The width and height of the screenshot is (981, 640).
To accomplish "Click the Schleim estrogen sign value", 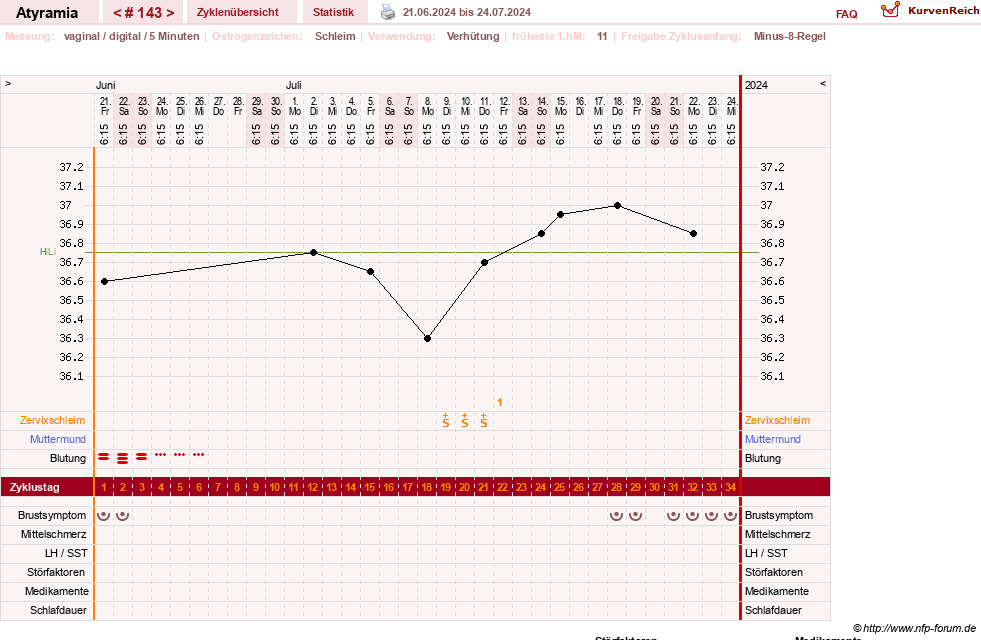I will coord(335,36).
